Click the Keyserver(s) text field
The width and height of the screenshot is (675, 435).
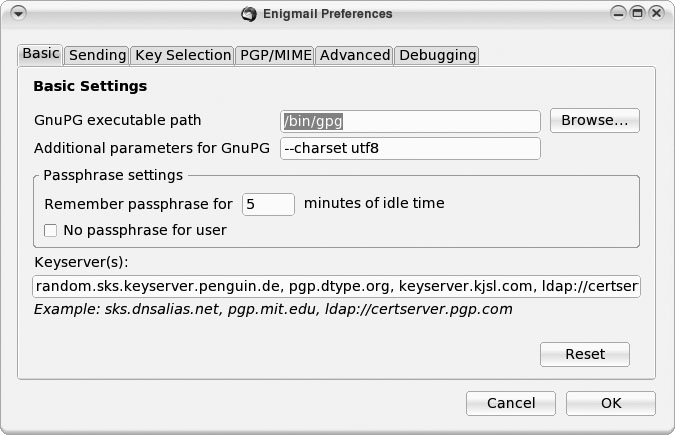(x=336, y=287)
